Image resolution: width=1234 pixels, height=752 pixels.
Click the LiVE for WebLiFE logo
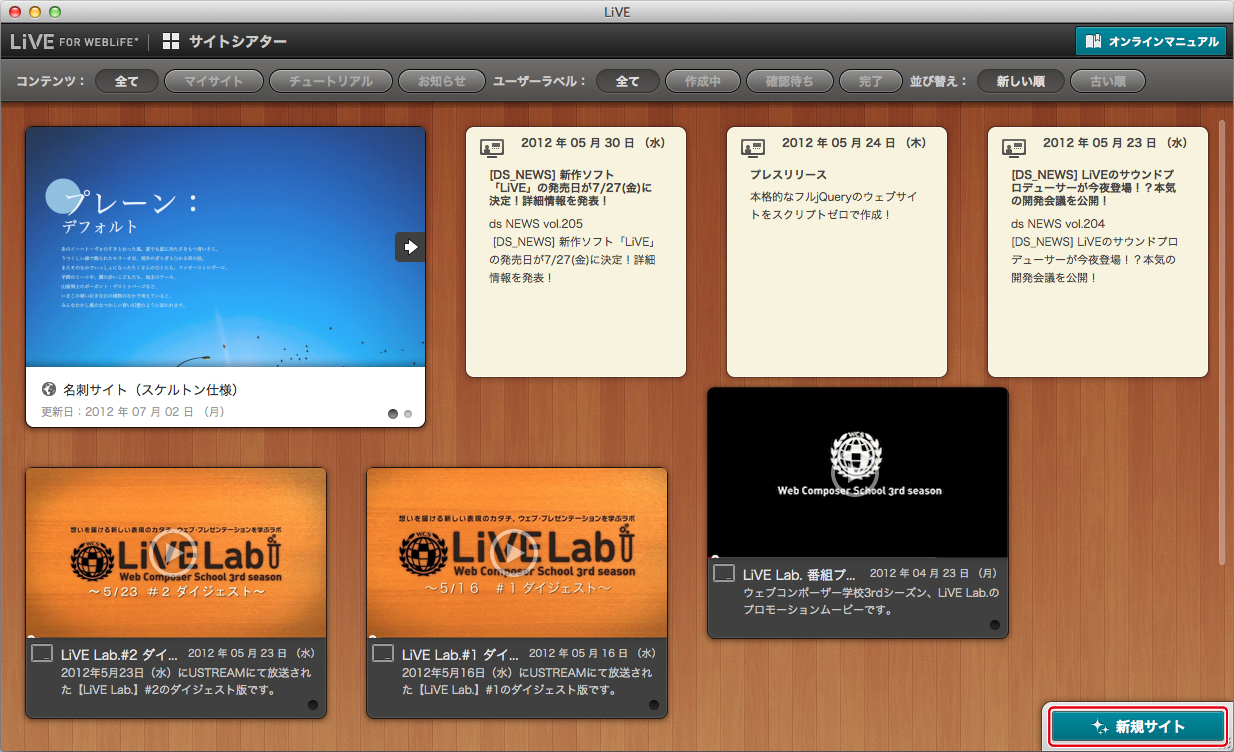pyautogui.click(x=75, y=42)
